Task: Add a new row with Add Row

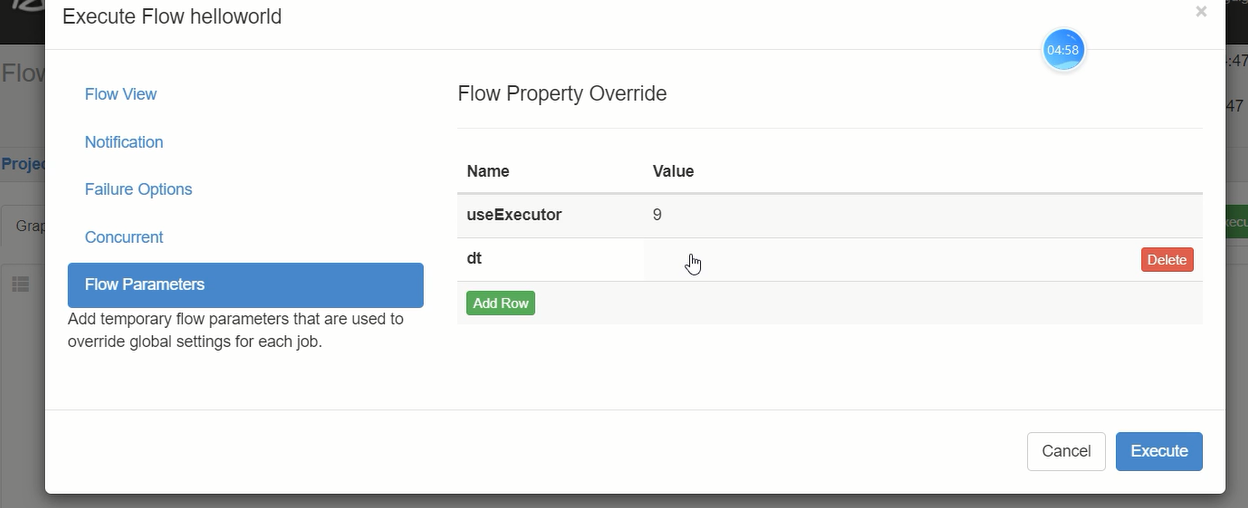Action: click(500, 303)
